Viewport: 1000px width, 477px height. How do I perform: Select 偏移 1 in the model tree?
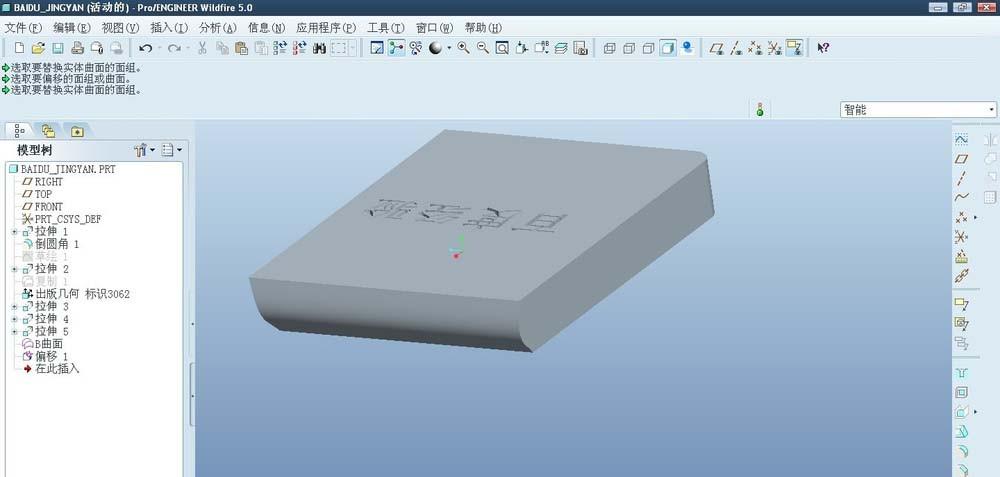[x=51, y=356]
